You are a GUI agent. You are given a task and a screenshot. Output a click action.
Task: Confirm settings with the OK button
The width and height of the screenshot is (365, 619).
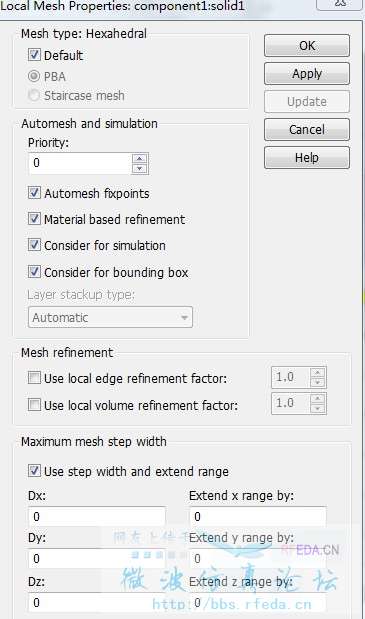(x=307, y=46)
